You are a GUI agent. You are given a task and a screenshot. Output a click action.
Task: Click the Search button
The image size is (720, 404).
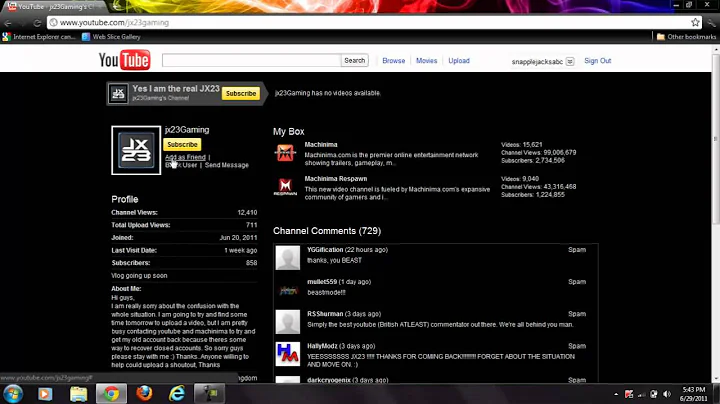(354, 60)
